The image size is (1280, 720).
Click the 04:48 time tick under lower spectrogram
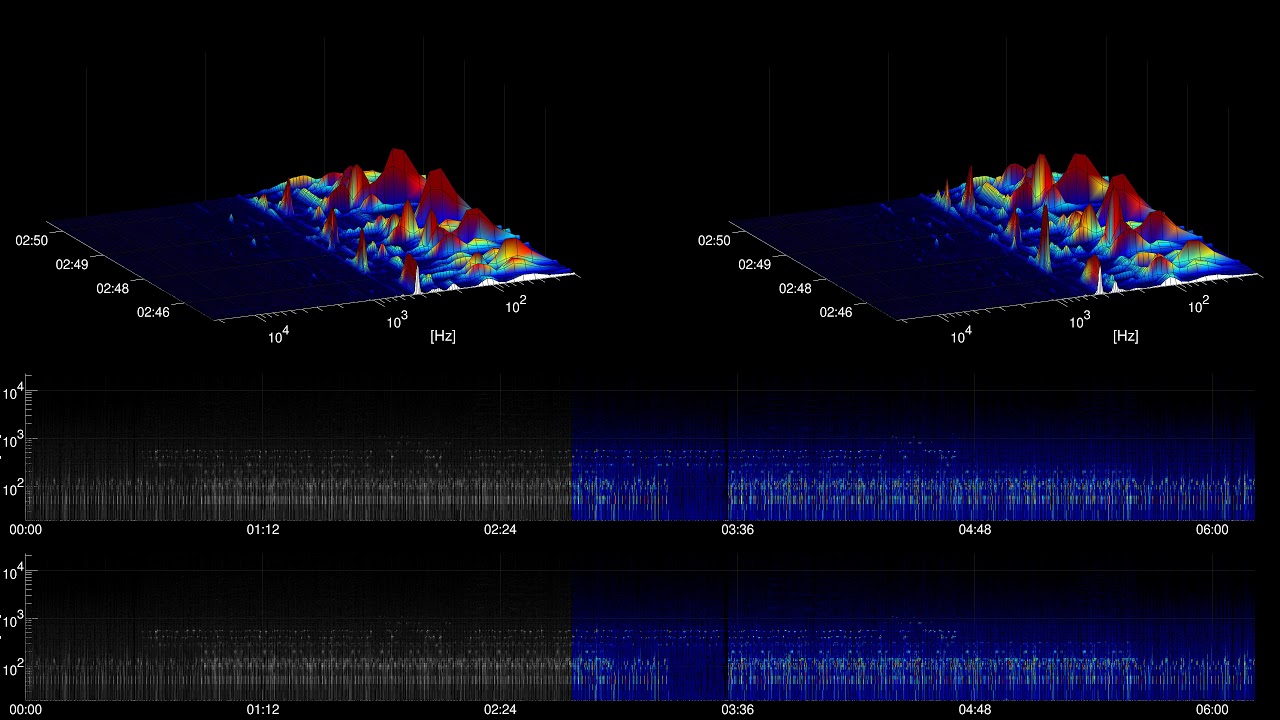[x=975, y=710]
